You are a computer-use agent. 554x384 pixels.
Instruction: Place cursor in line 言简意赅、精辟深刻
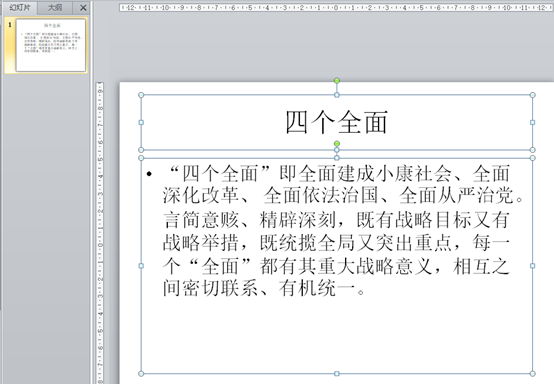coord(336,220)
